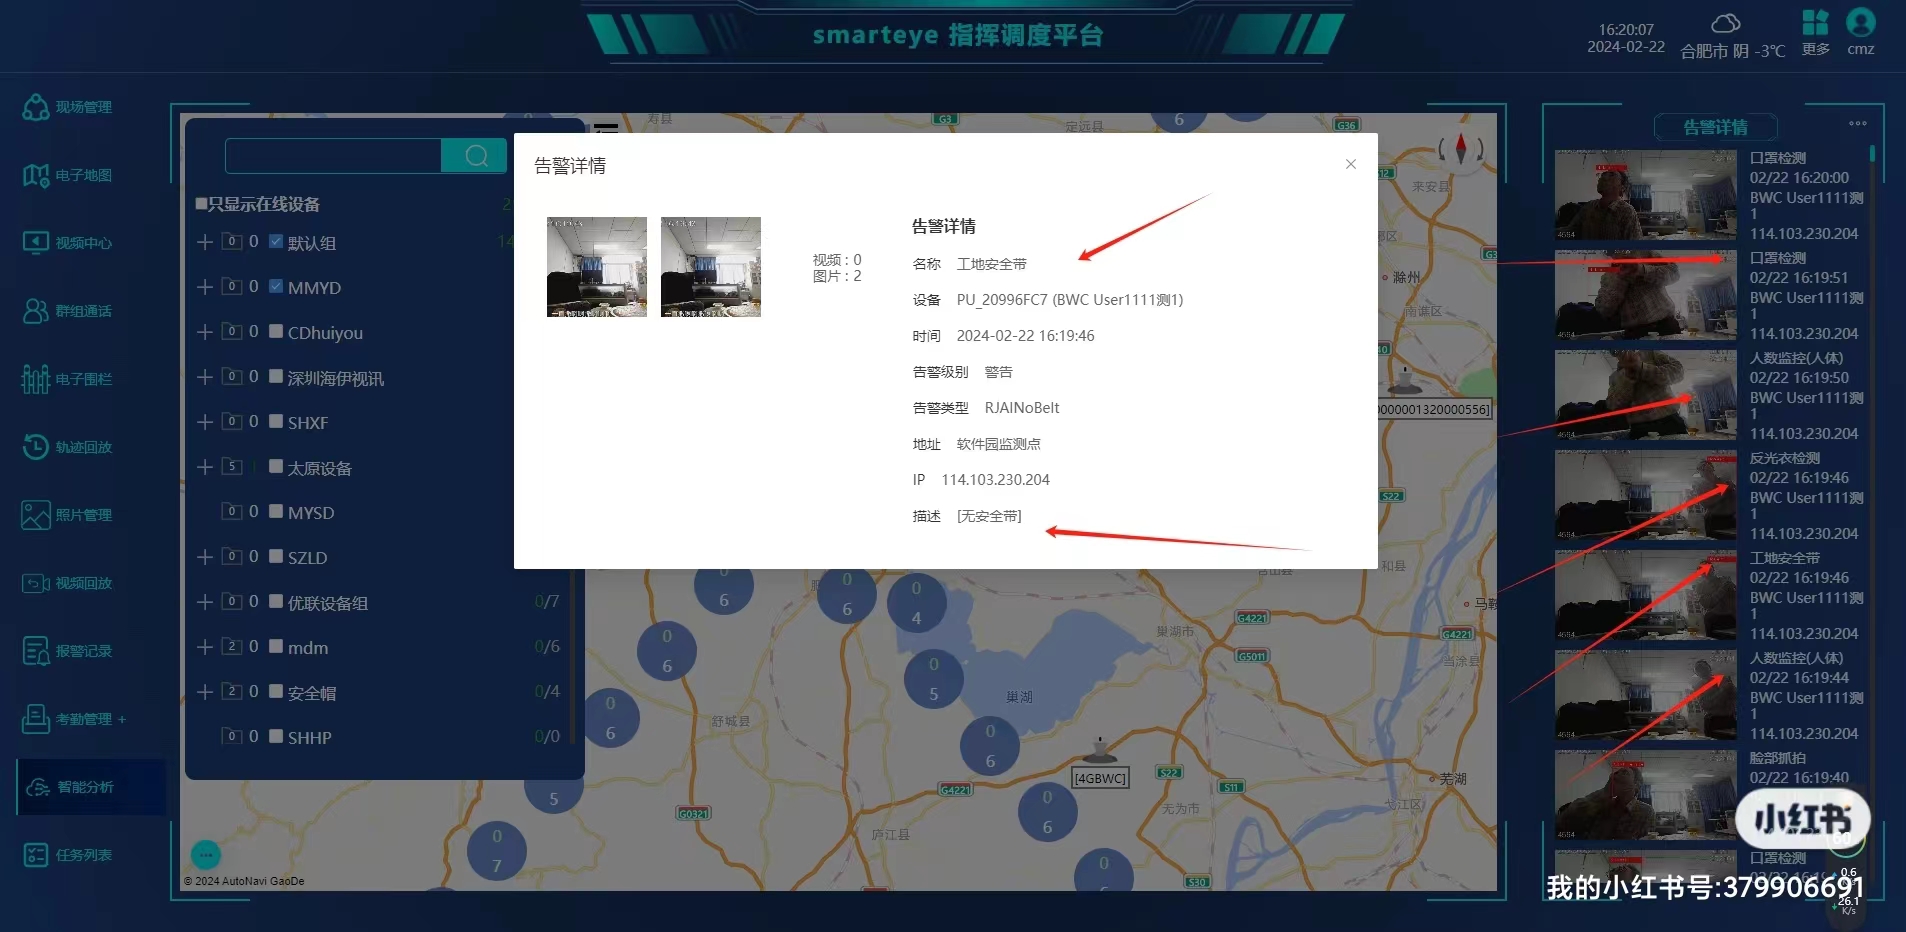The height and width of the screenshot is (932, 1906).
Task: Check the CDhuiyou checkbox
Action: (276, 332)
